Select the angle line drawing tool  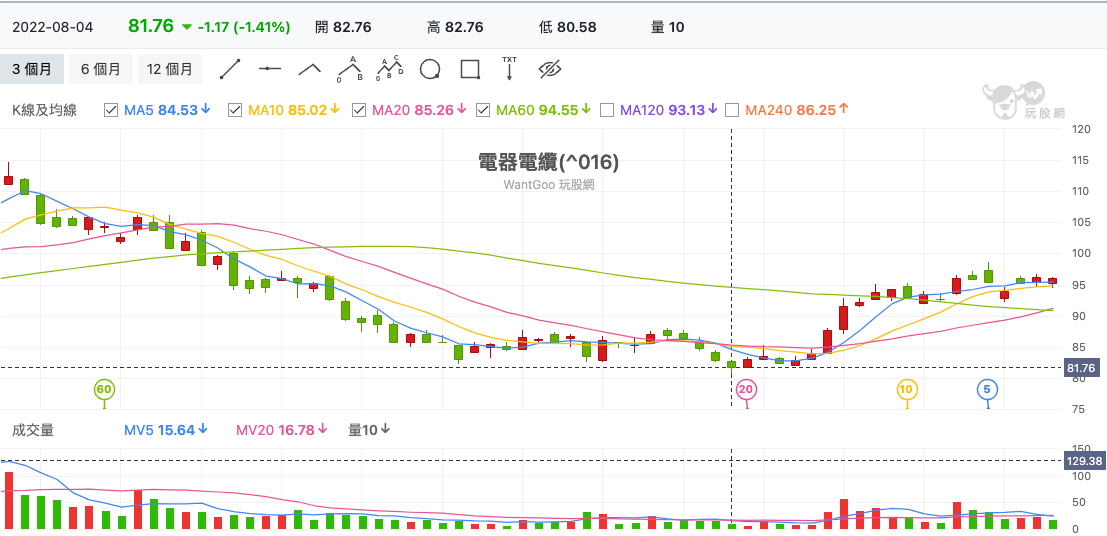pos(309,69)
